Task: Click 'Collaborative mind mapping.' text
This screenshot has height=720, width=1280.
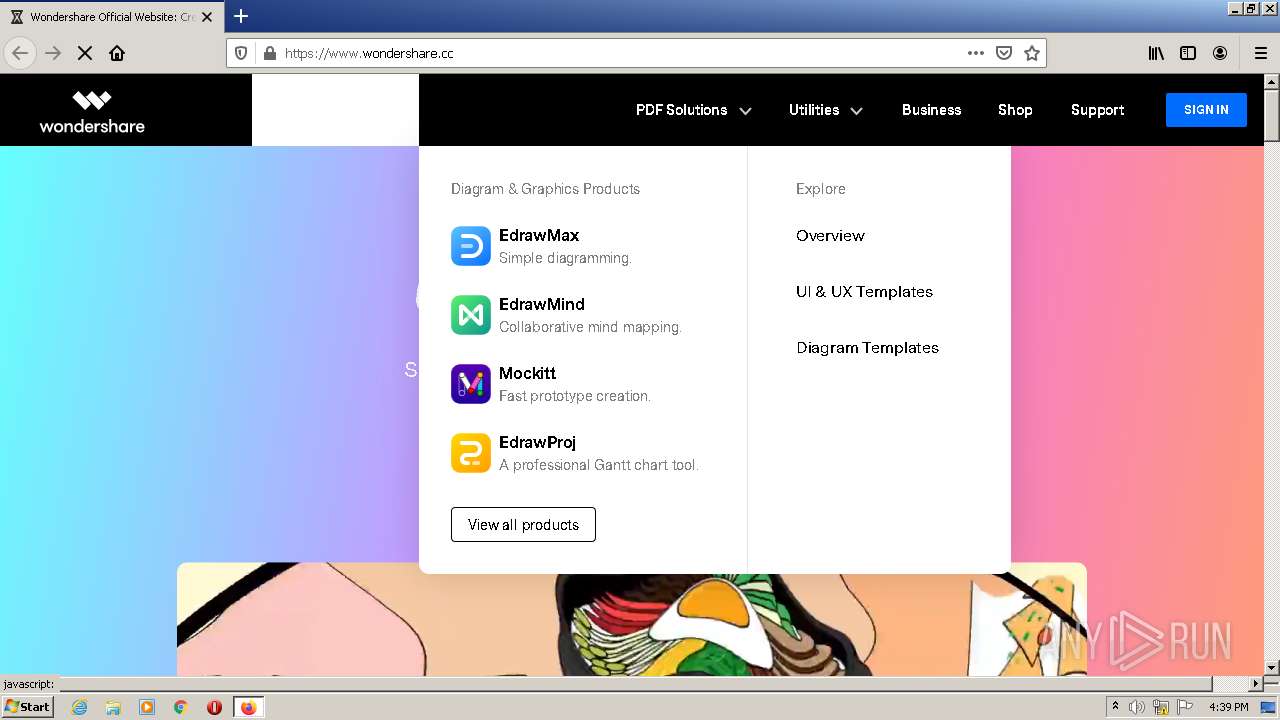Action: coord(590,327)
